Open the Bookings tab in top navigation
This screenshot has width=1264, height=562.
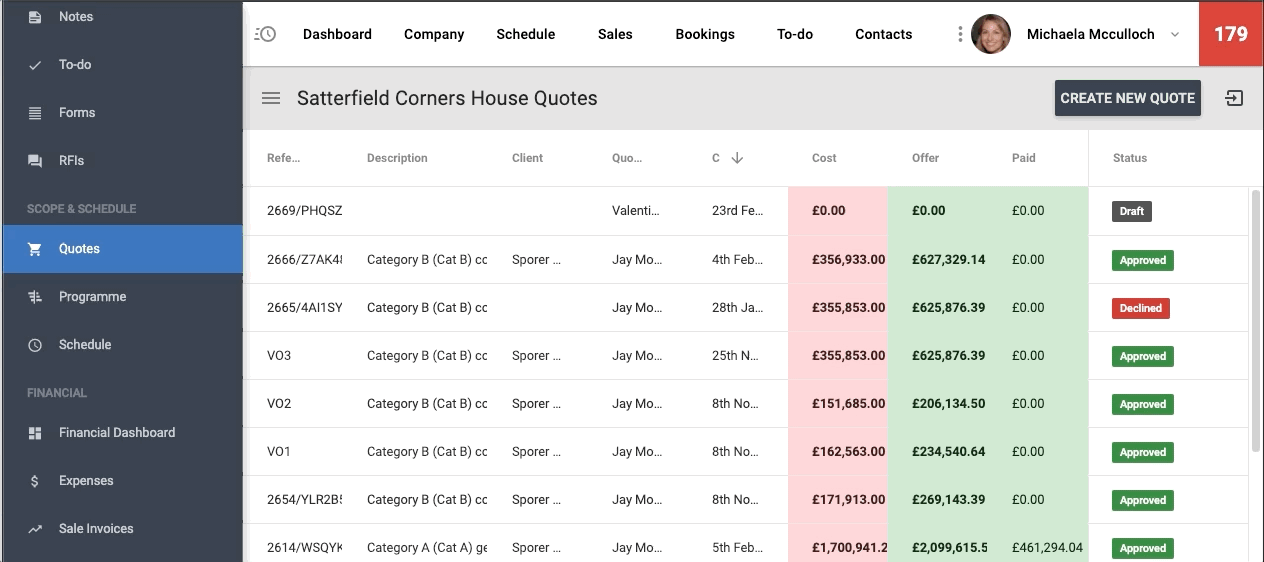coord(704,34)
